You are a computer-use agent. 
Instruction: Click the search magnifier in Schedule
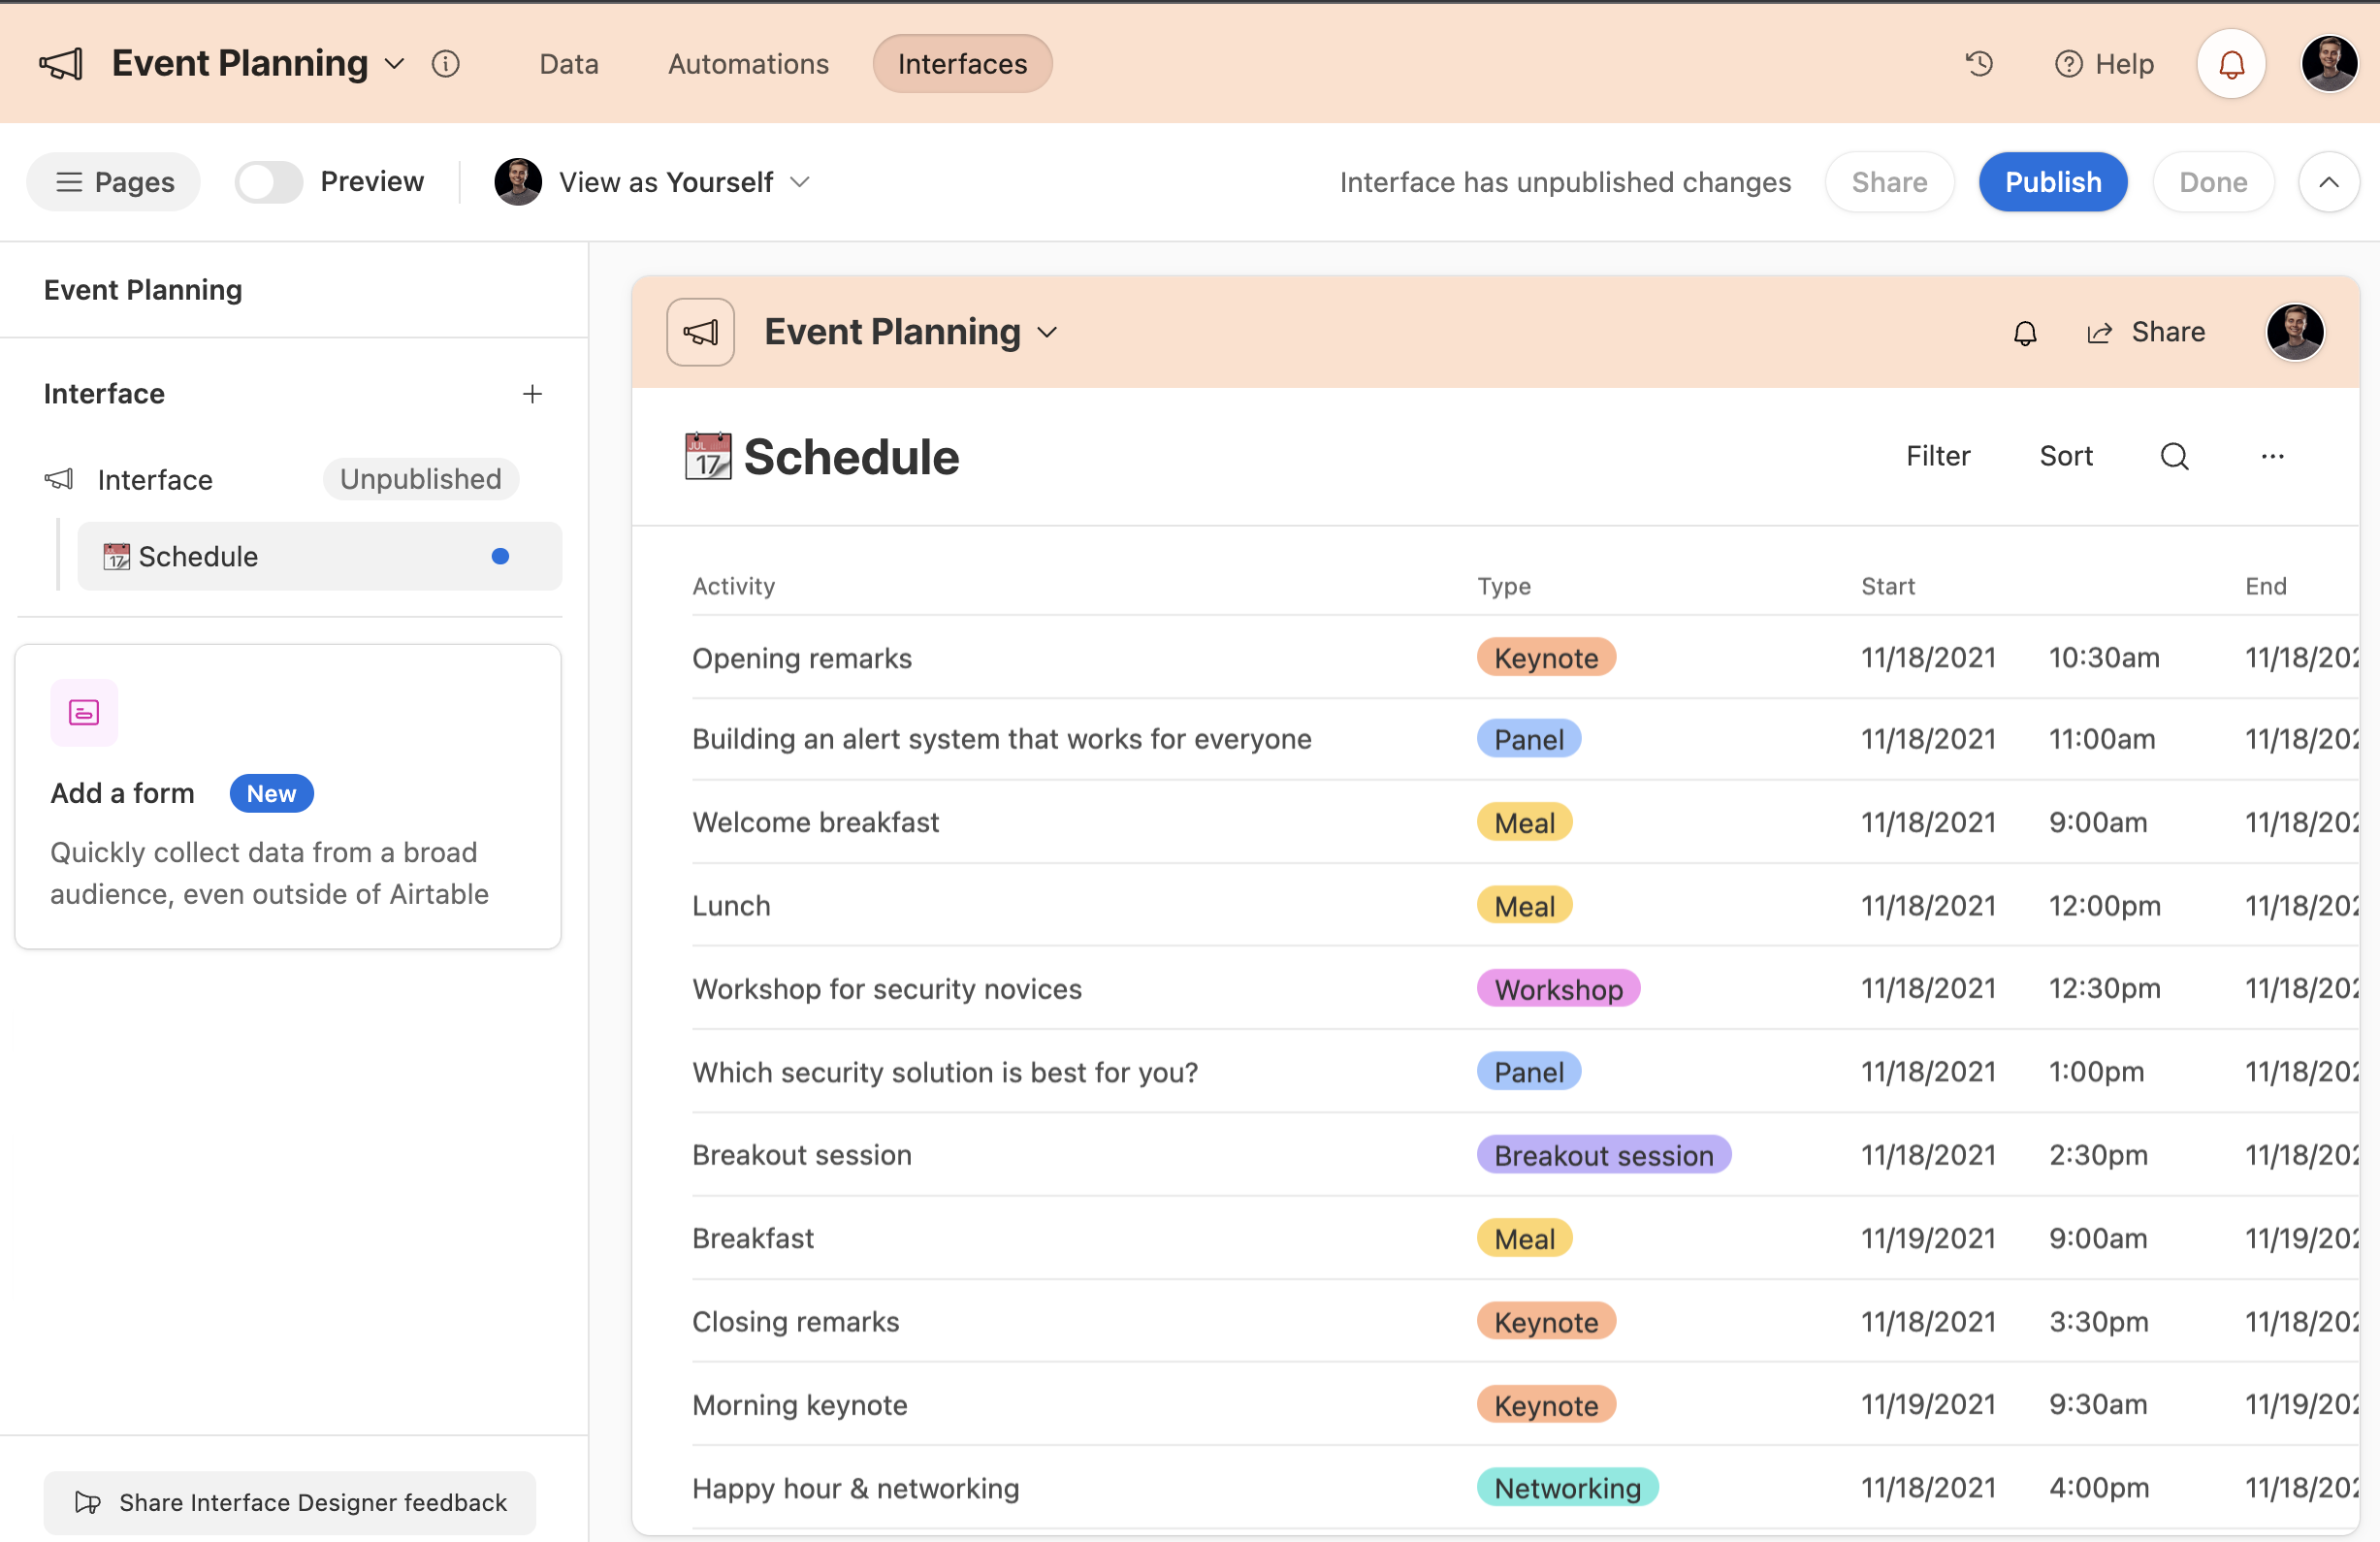(2174, 457)
